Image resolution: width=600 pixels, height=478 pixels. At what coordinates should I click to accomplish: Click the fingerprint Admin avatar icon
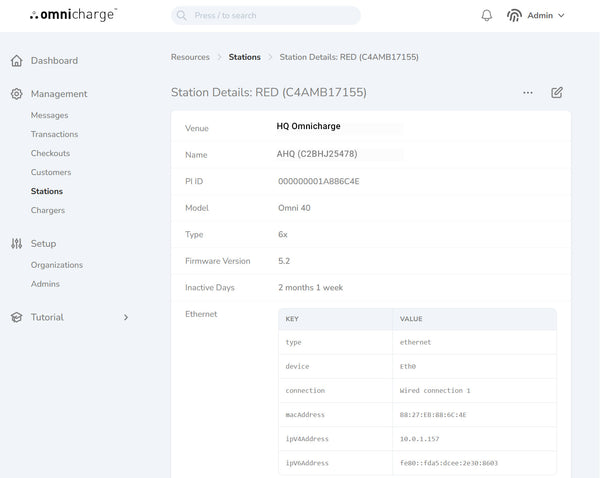coord(514,15)
